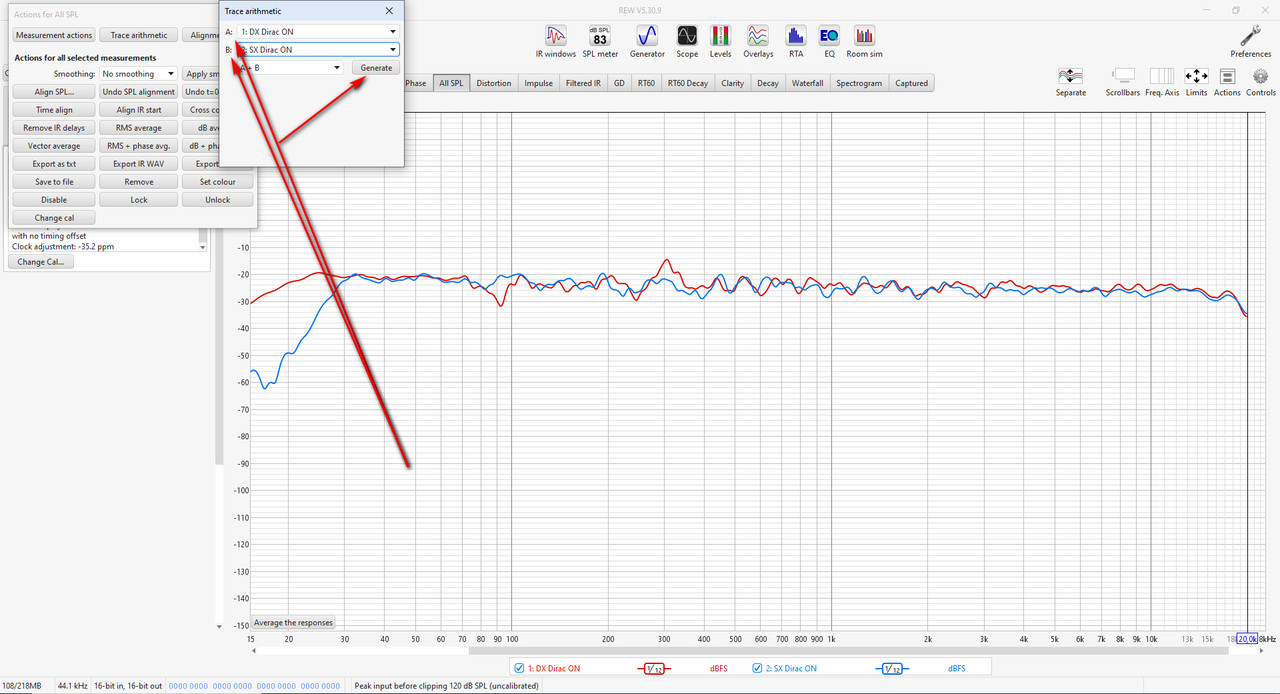Open the Smoothing dropdown

[138, 74]
